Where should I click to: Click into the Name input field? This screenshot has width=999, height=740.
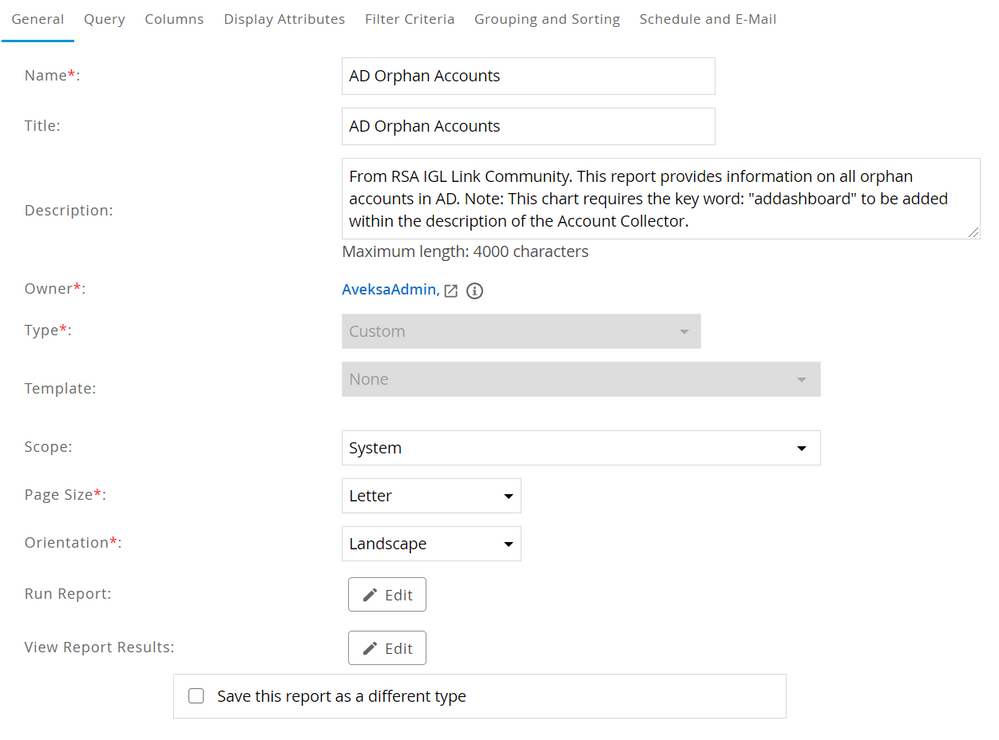click(528, 76)
